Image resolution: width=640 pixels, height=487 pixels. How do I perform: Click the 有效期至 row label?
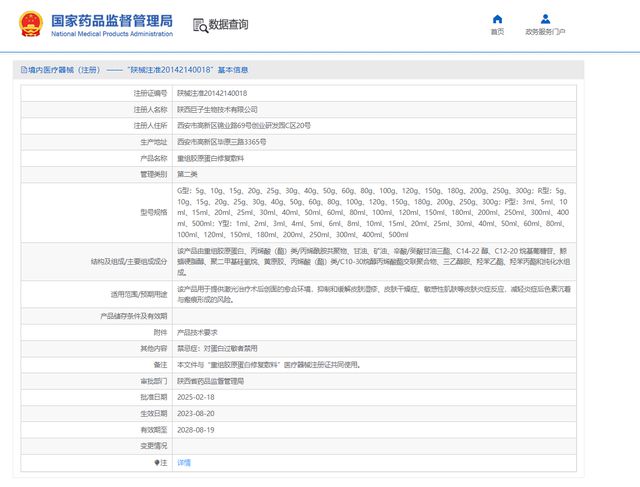point(154,430)
